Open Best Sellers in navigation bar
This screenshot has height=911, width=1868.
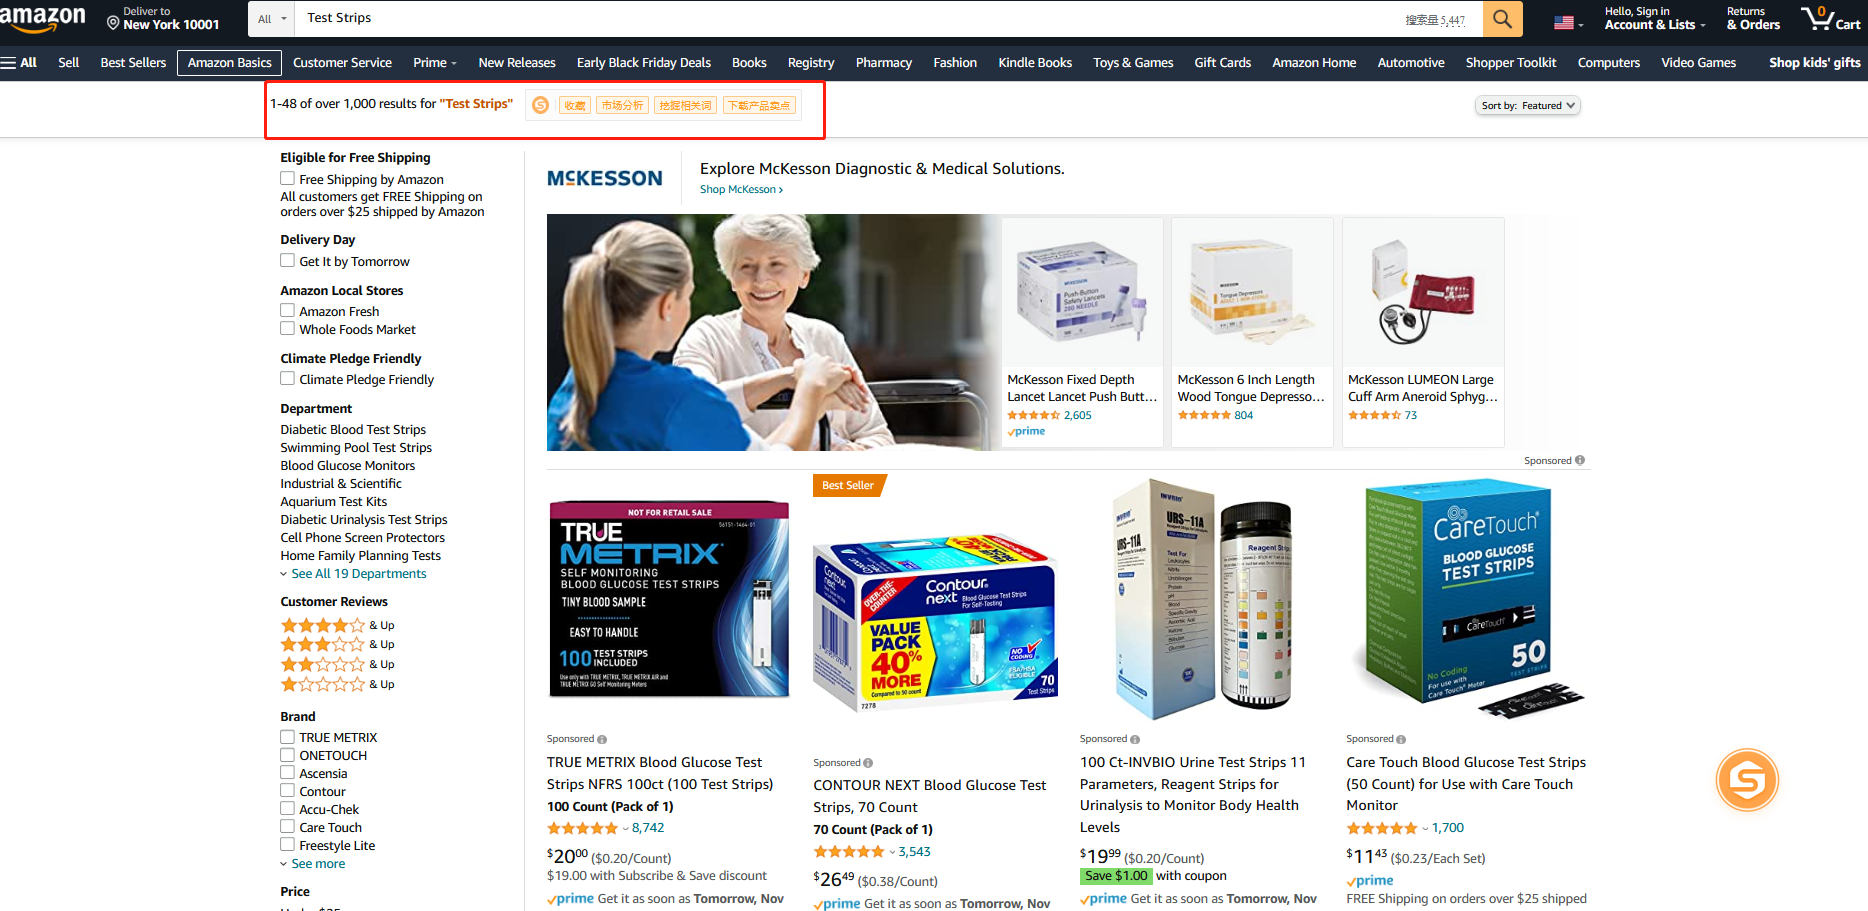point(133,62)
